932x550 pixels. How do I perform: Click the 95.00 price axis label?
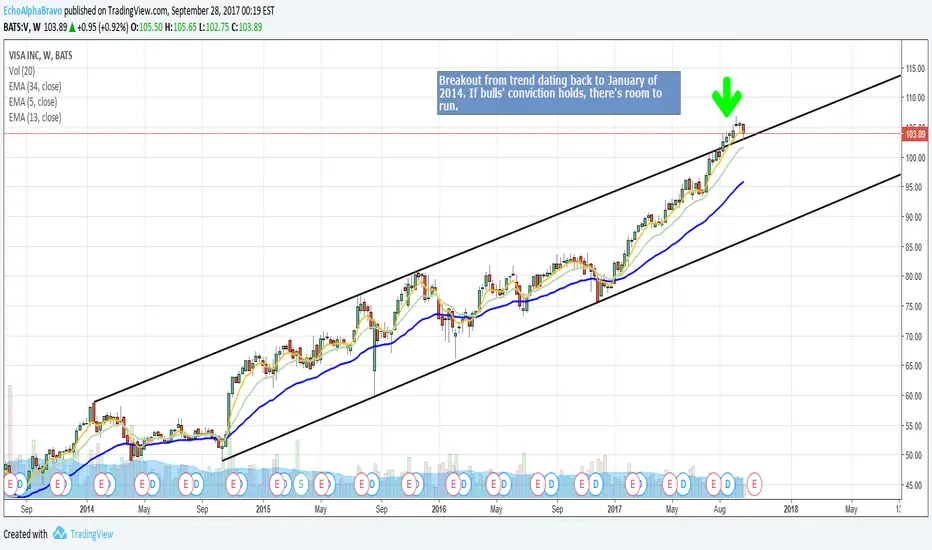915,187
